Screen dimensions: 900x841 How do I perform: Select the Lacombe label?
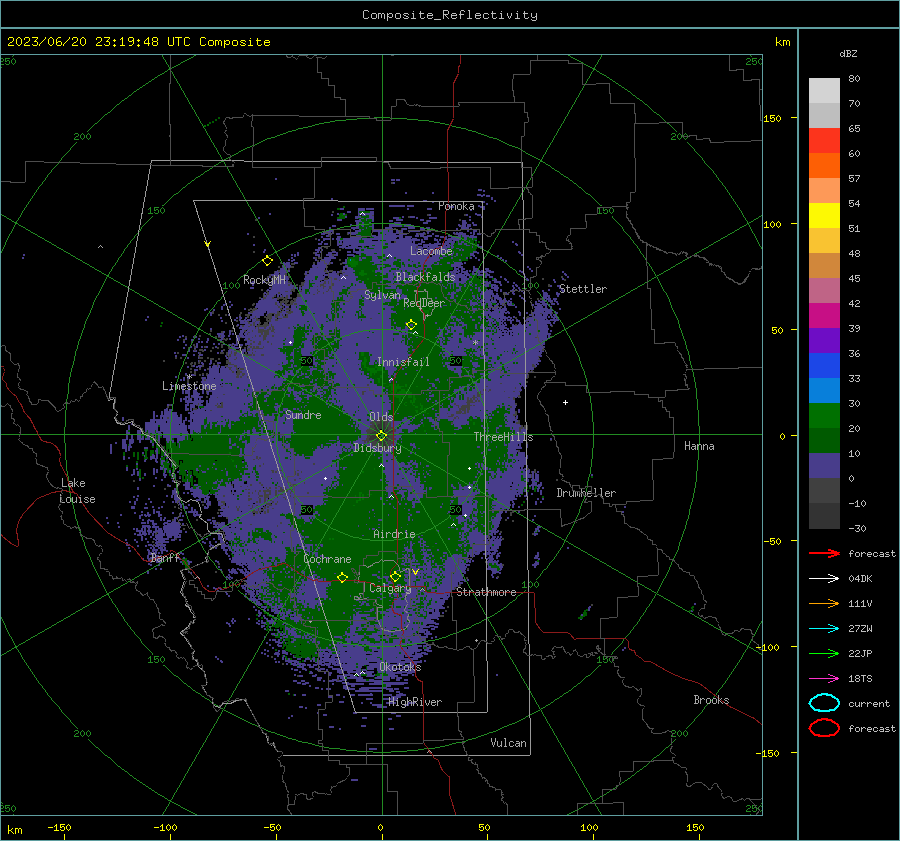tap(431, 251)
